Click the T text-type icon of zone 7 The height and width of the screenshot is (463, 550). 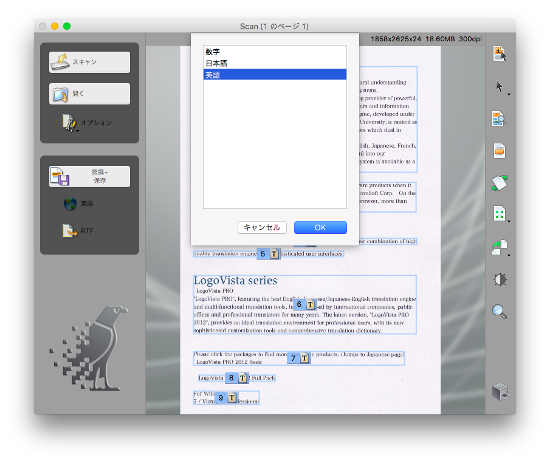point(304,358)
